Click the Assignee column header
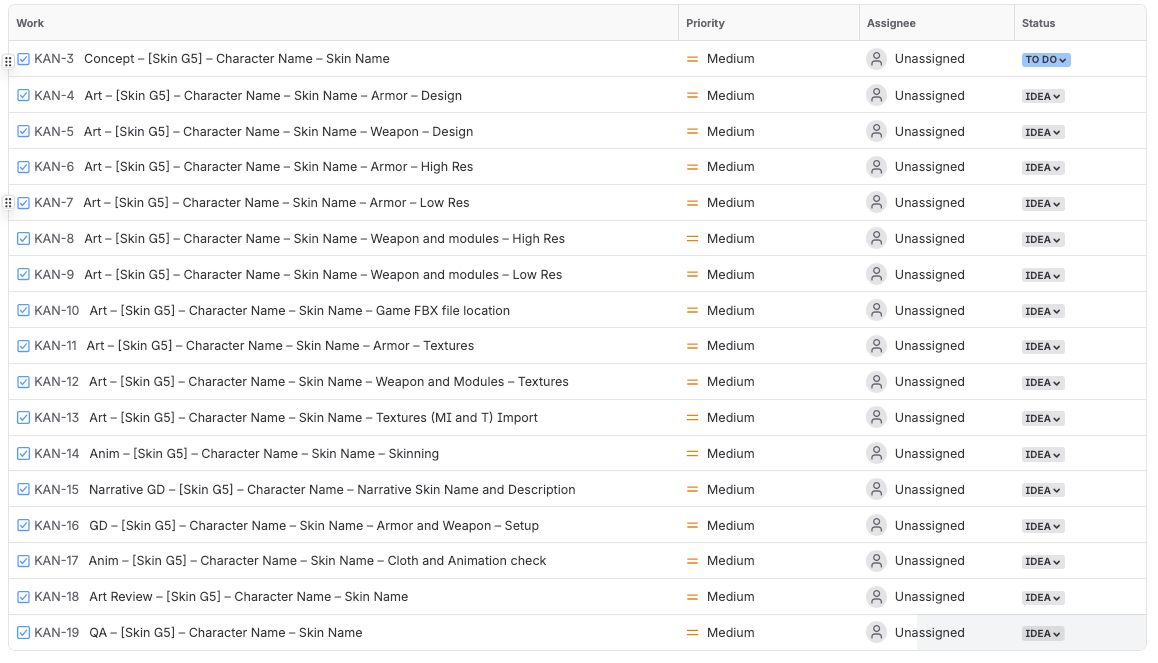Image resolution: width=1158 pixels, height=663 pixels. pyautogui.click(x=891, y=23)
